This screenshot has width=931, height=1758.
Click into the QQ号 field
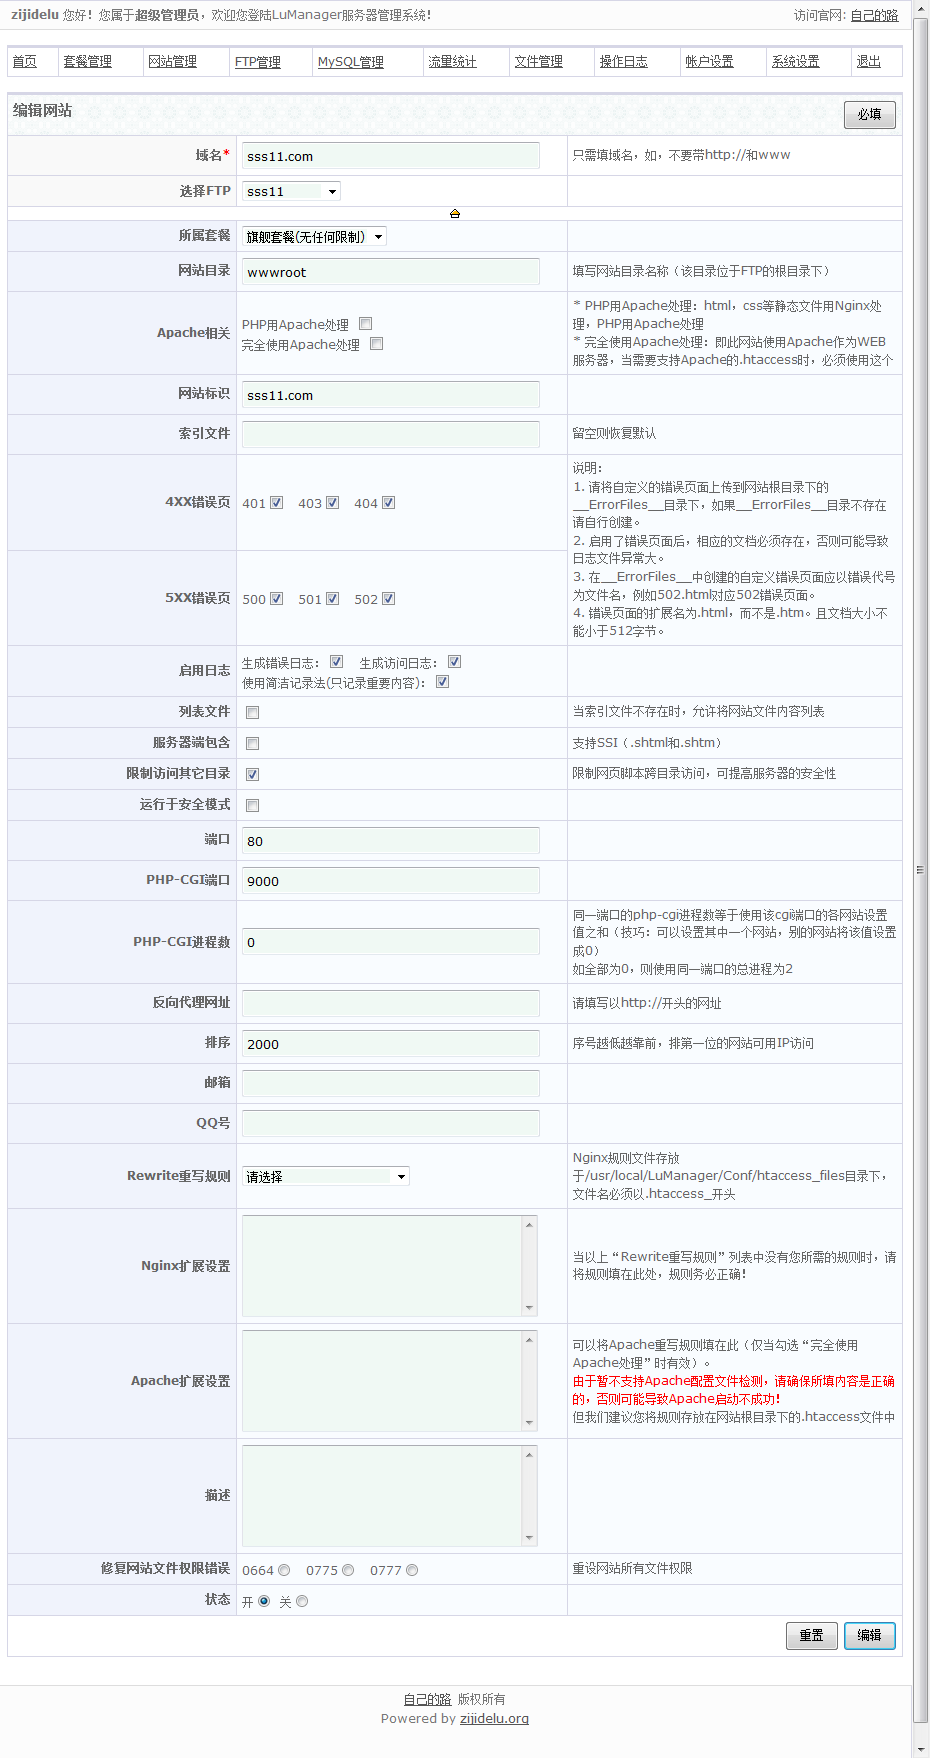[391, 1124]
